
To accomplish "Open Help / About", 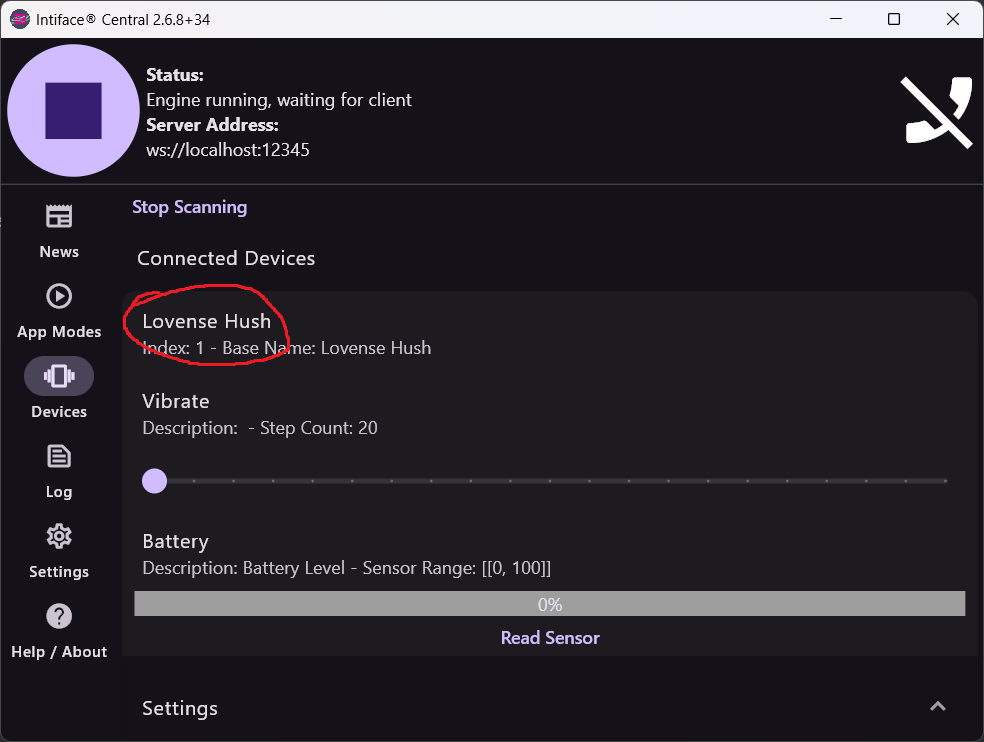I will click(58, 630).
